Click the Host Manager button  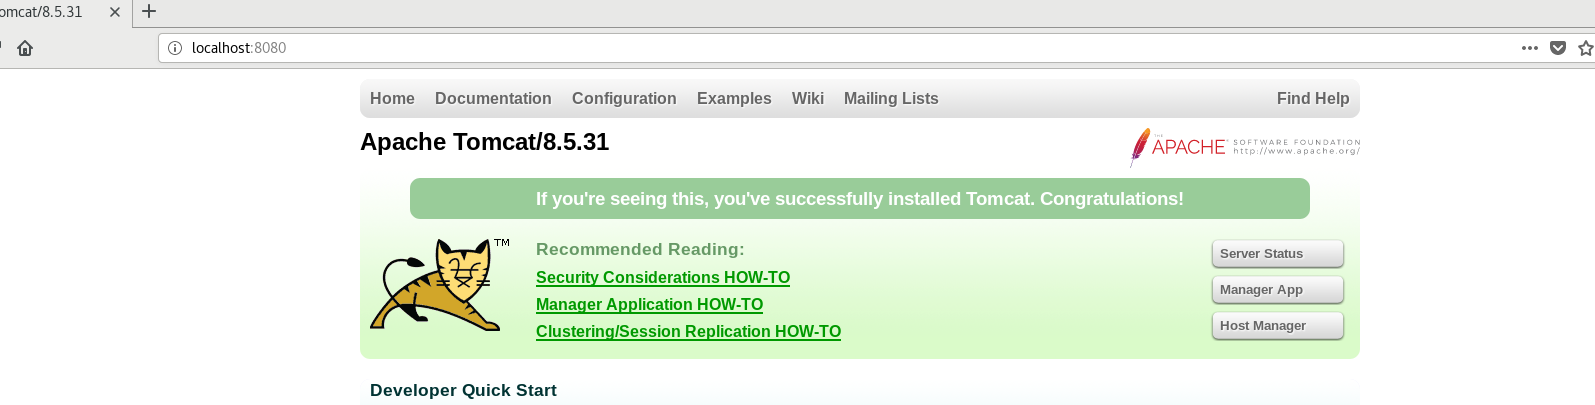[1278, 326]
